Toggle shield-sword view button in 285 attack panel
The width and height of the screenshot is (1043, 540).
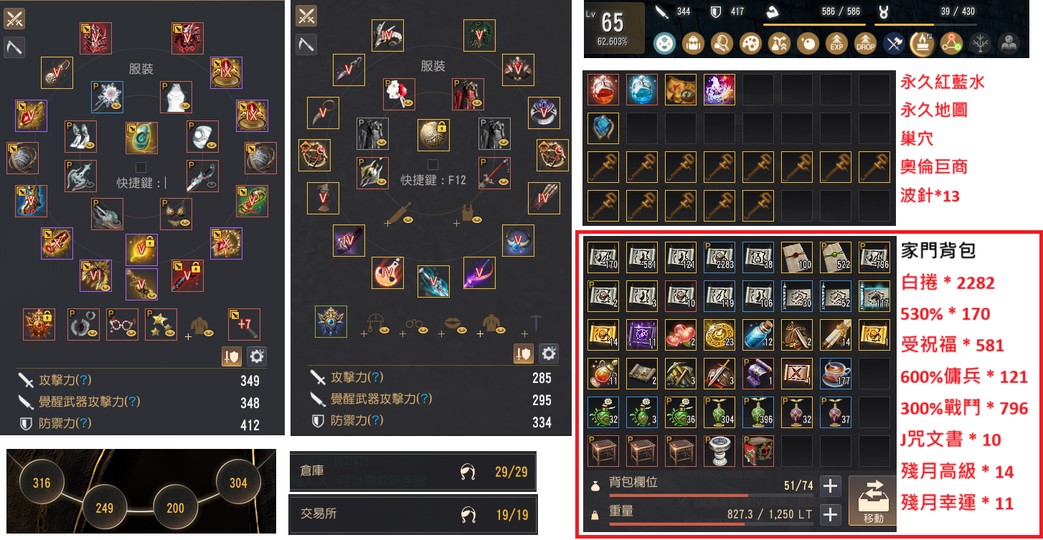523,353
